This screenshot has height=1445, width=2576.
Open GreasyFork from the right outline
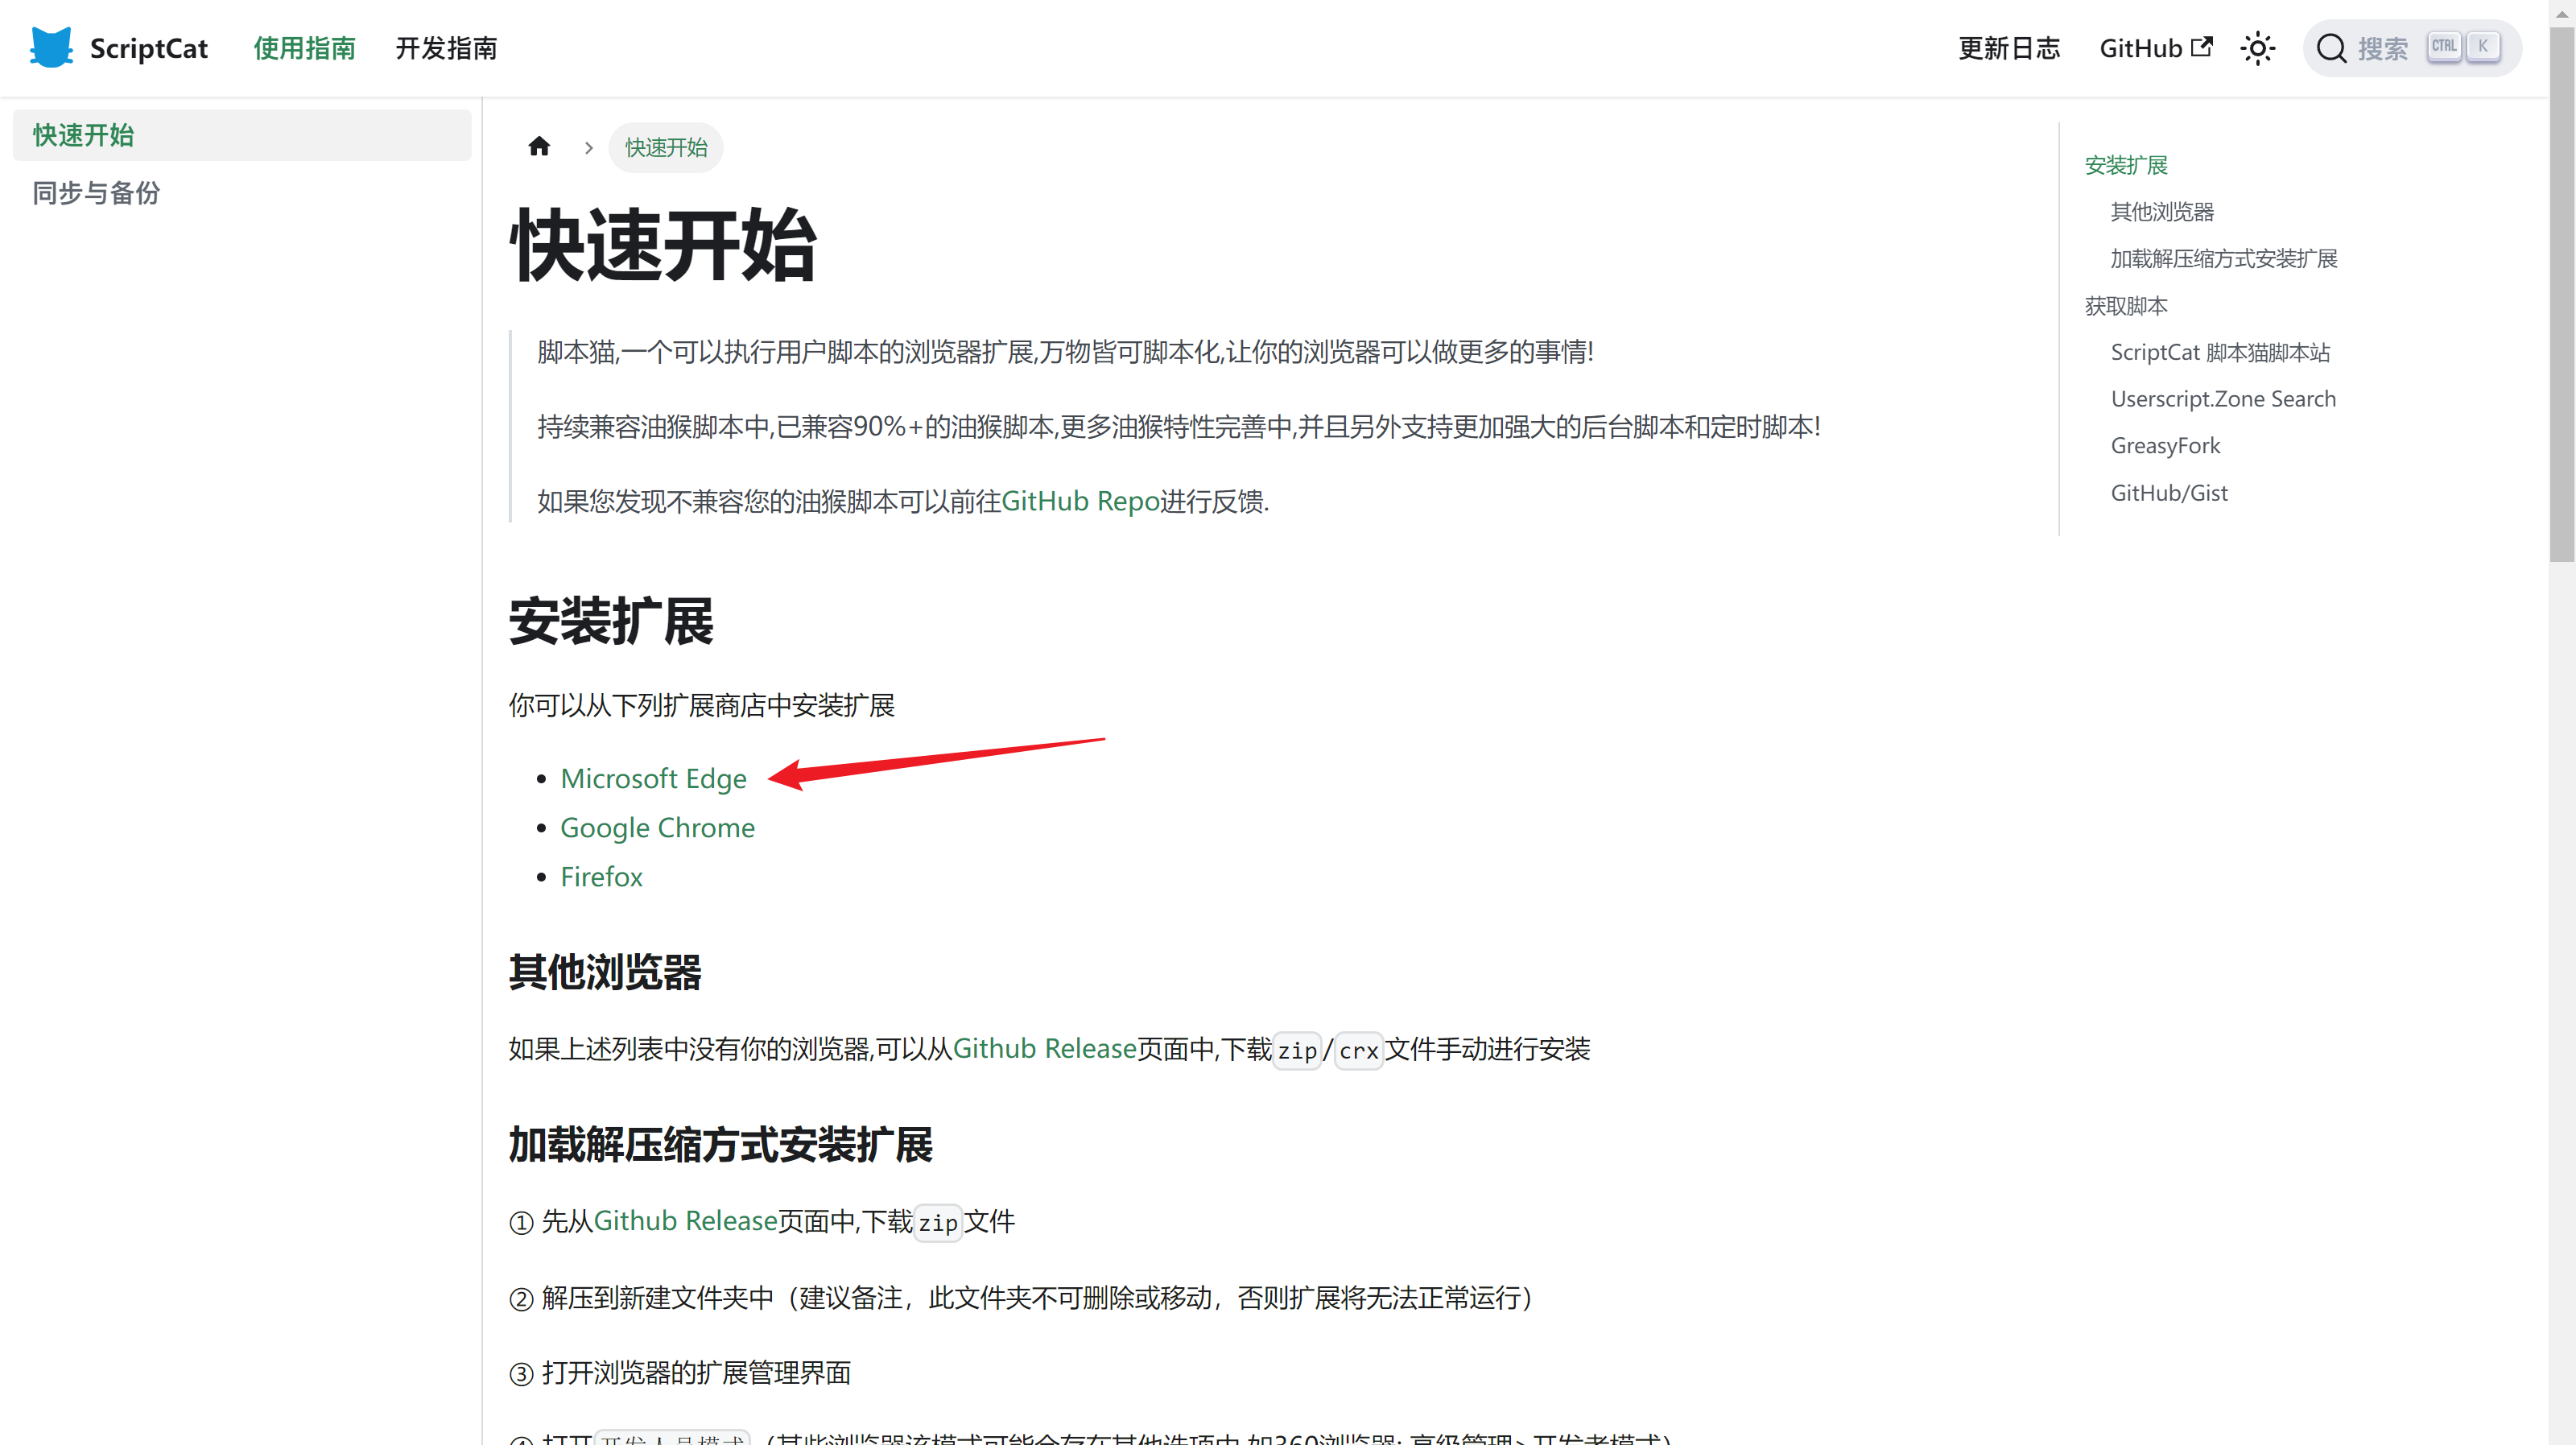[x=2166, y=445]
